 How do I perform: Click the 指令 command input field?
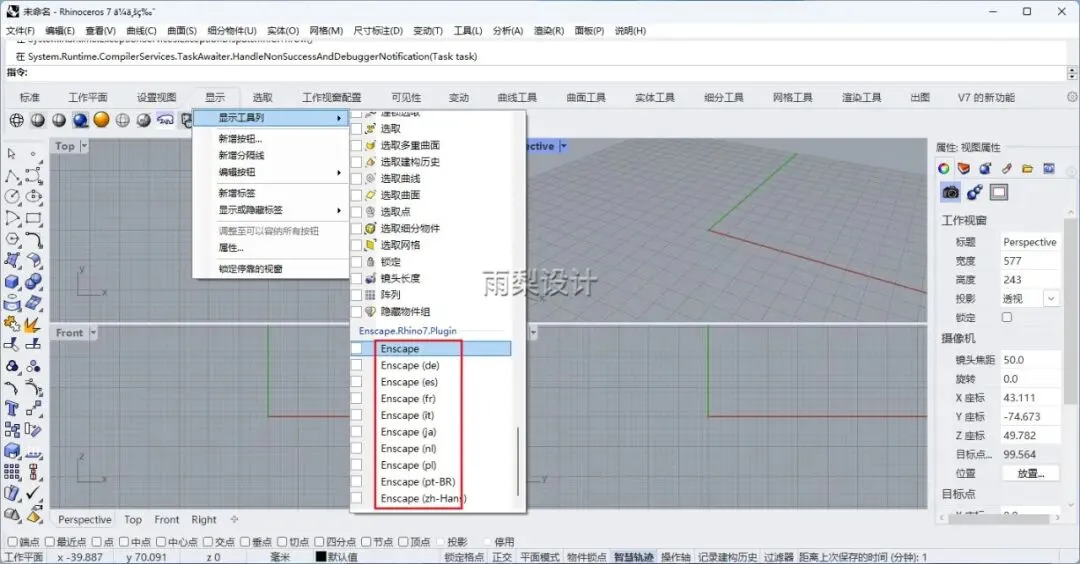(547, 72)
